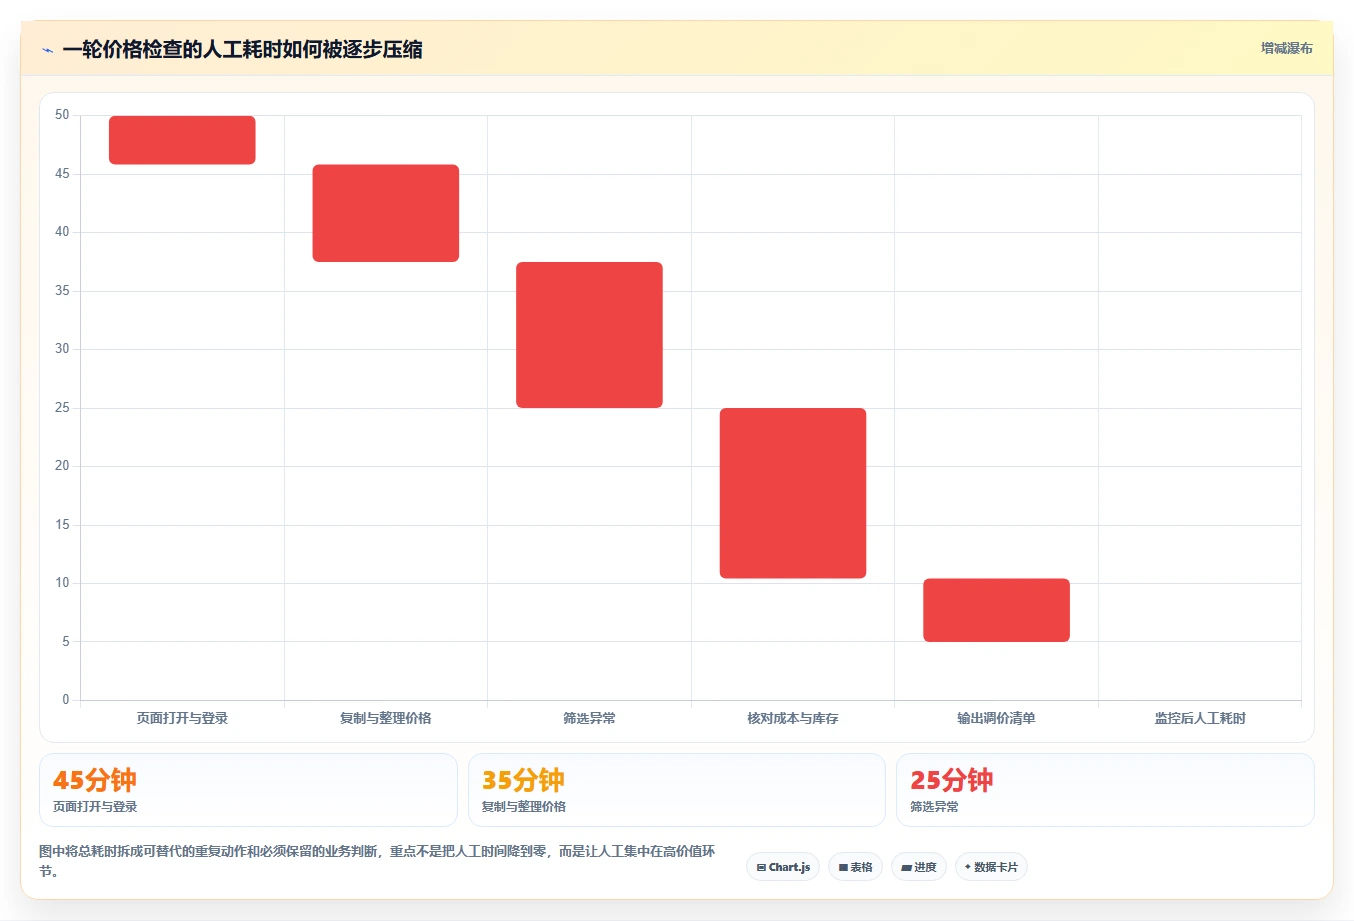The width and height of the screenshot is (1354, 921).
Task: Click the y-axis value 0
Action: click(x=66, y=700)
